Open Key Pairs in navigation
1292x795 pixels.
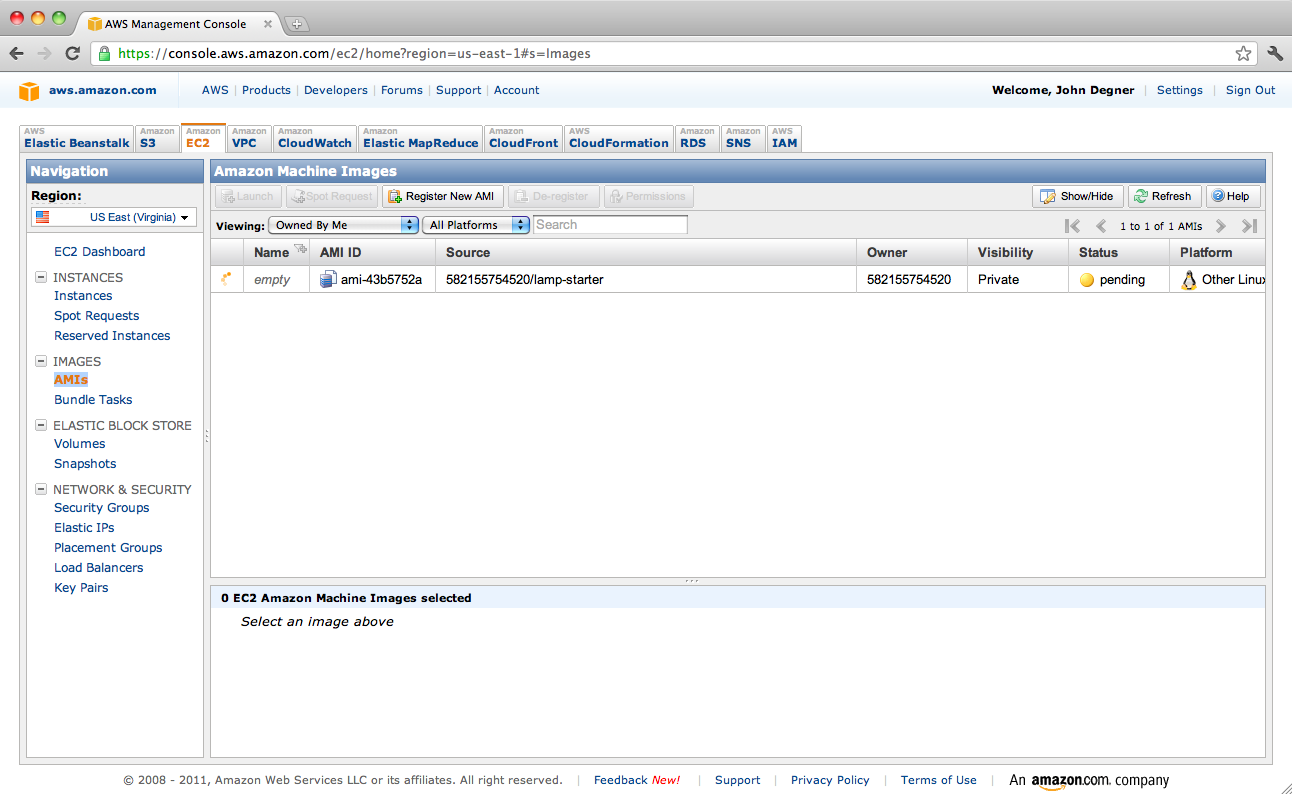tap(81, 588)
